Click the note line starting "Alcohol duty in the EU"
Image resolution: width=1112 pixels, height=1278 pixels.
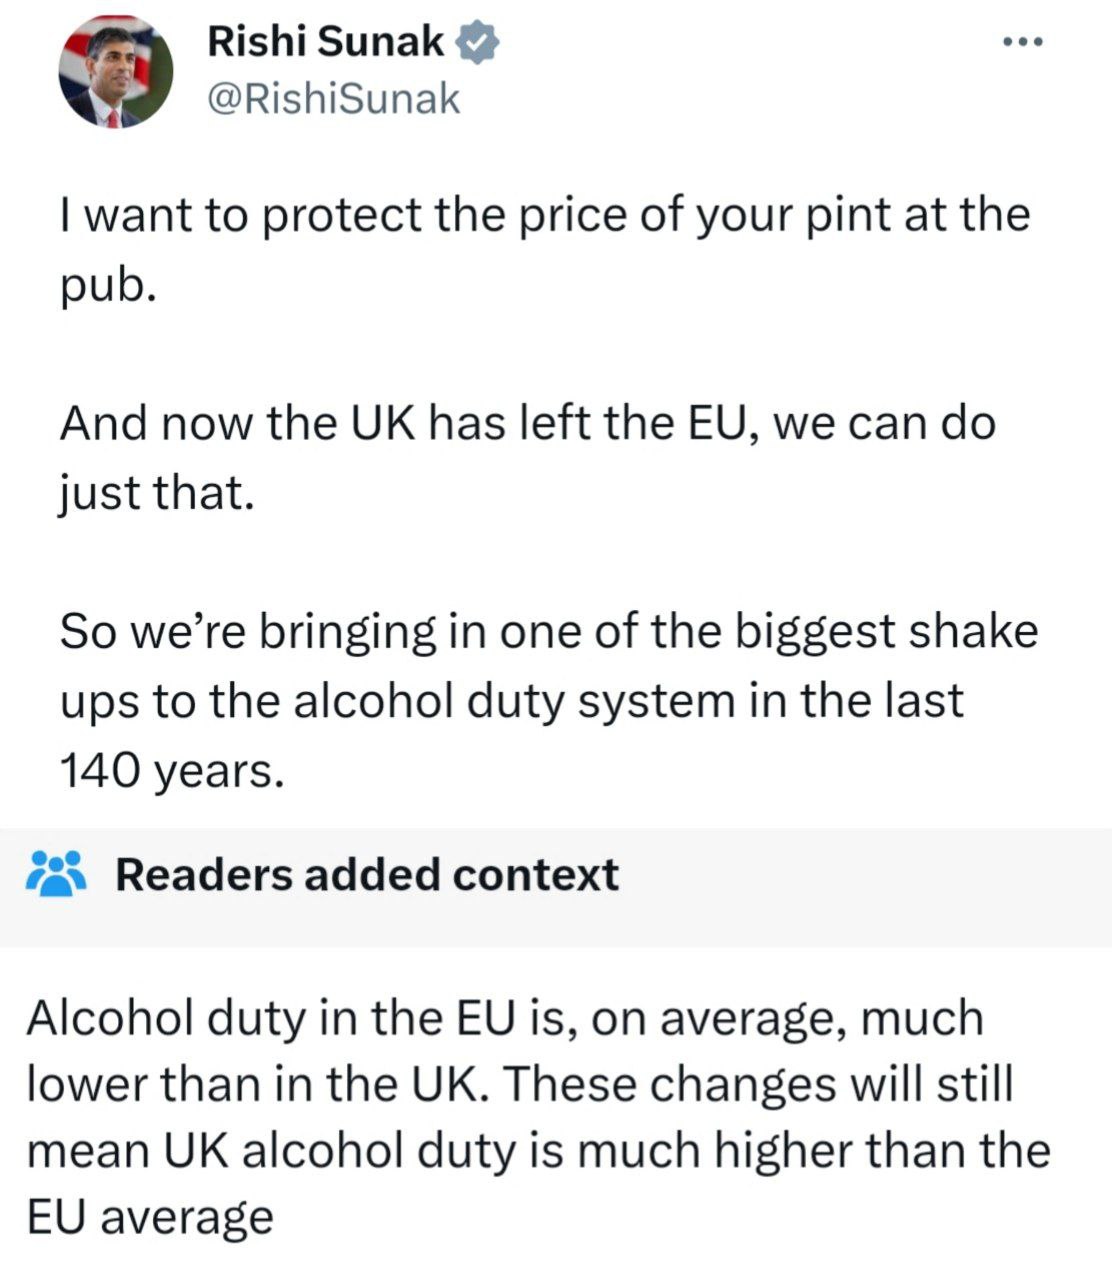click(505, 1019)
